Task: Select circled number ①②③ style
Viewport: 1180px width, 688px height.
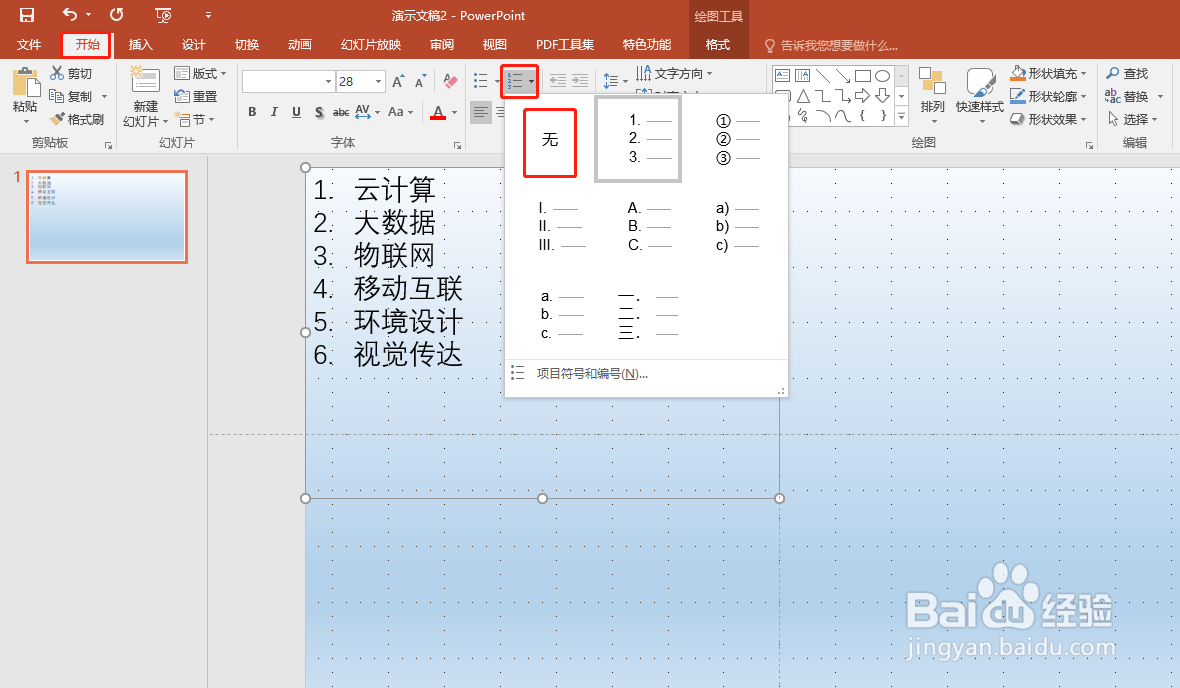Action: (738, 139)
